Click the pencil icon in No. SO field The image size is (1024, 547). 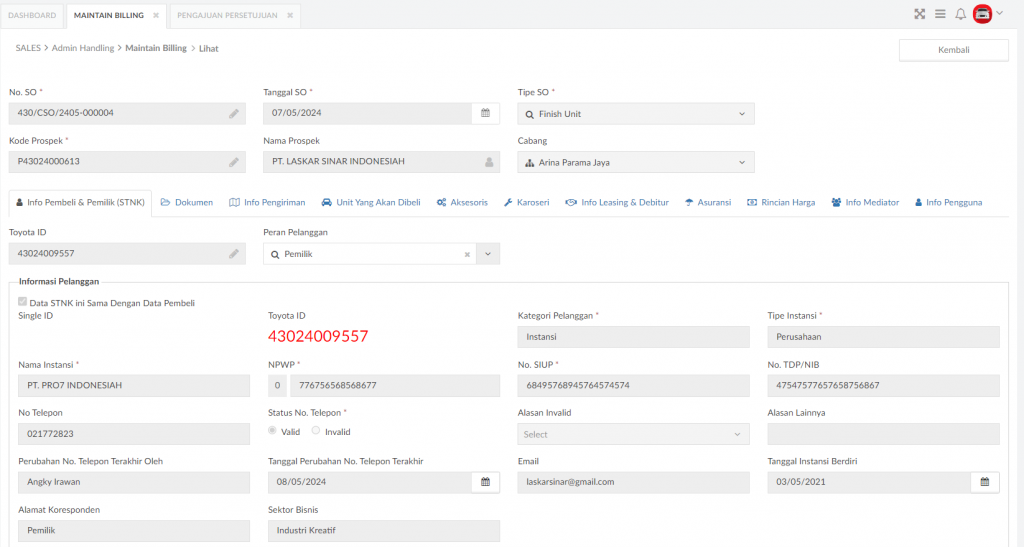(x=234, y=114)
